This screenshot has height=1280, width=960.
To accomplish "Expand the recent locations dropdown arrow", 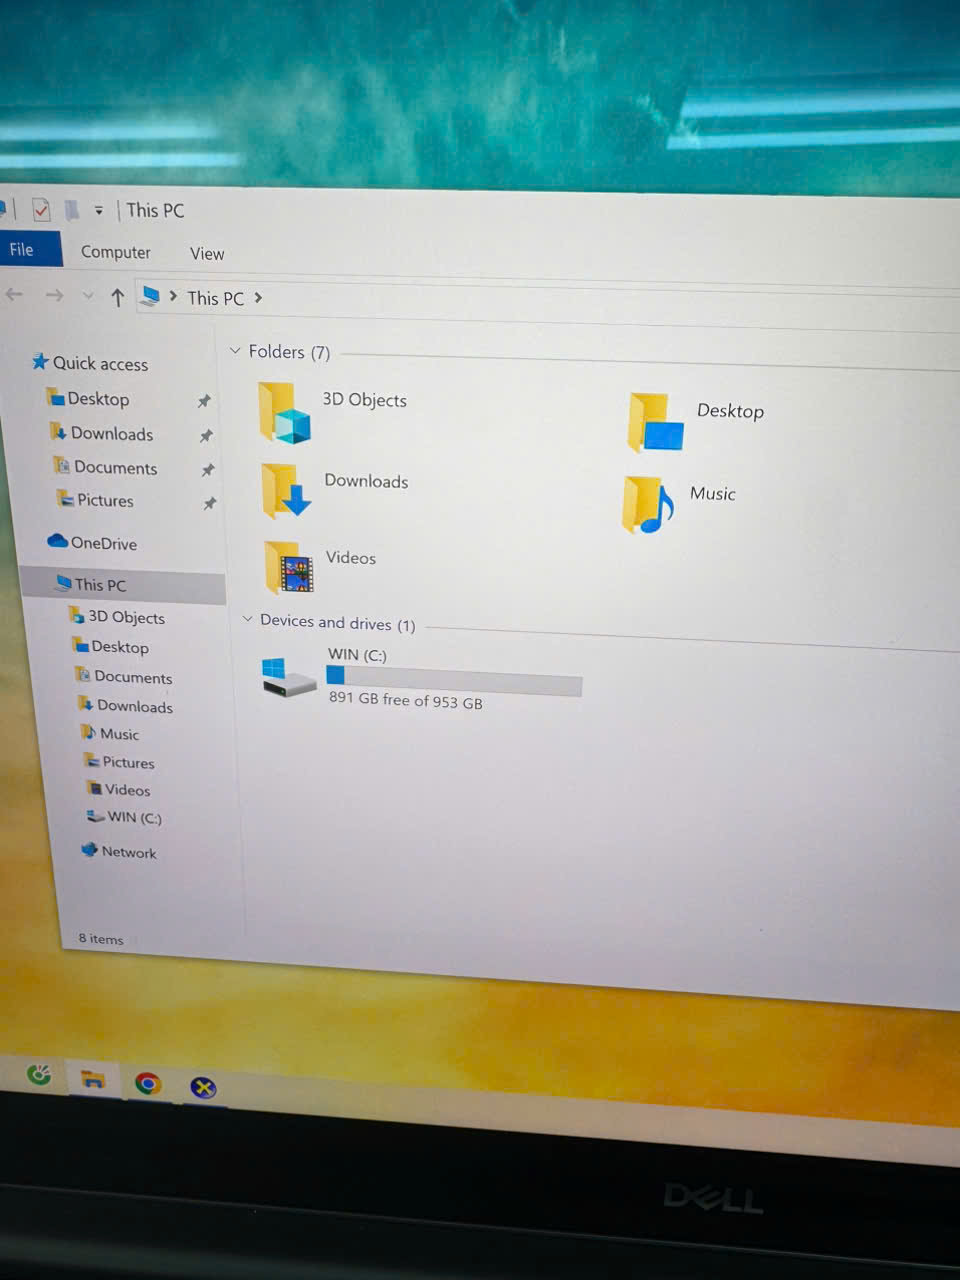I will (x=88, y=296).
